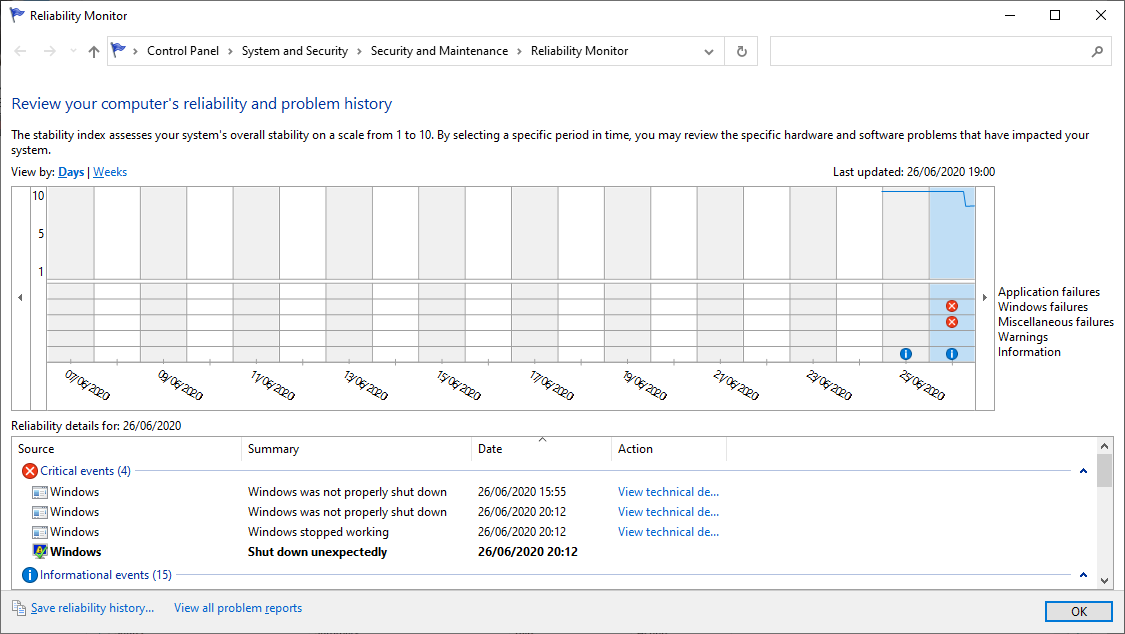This screenshot has height=634, width=1125.
Task: Click the Save reliability history document icon
Action: click(x=19, y=608)
